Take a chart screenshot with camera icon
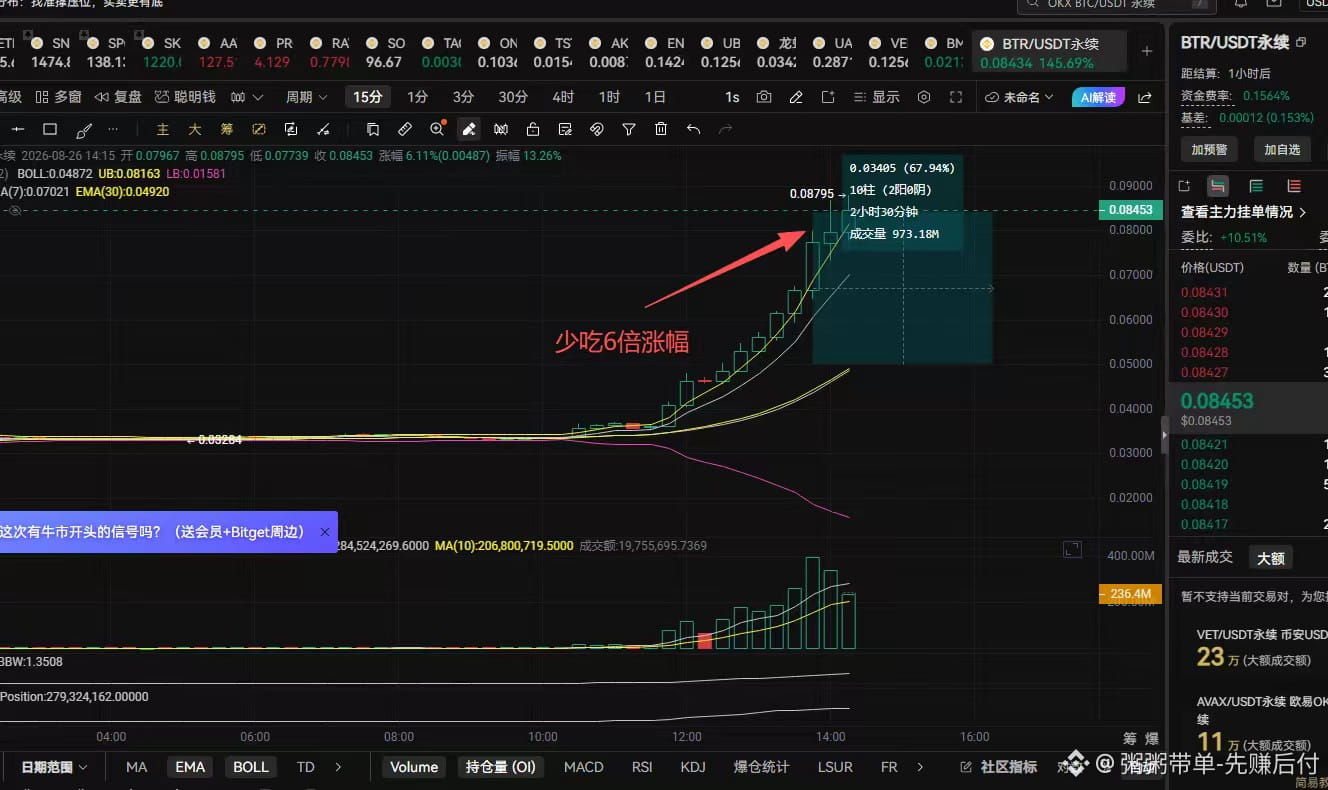 pos(764,97)
